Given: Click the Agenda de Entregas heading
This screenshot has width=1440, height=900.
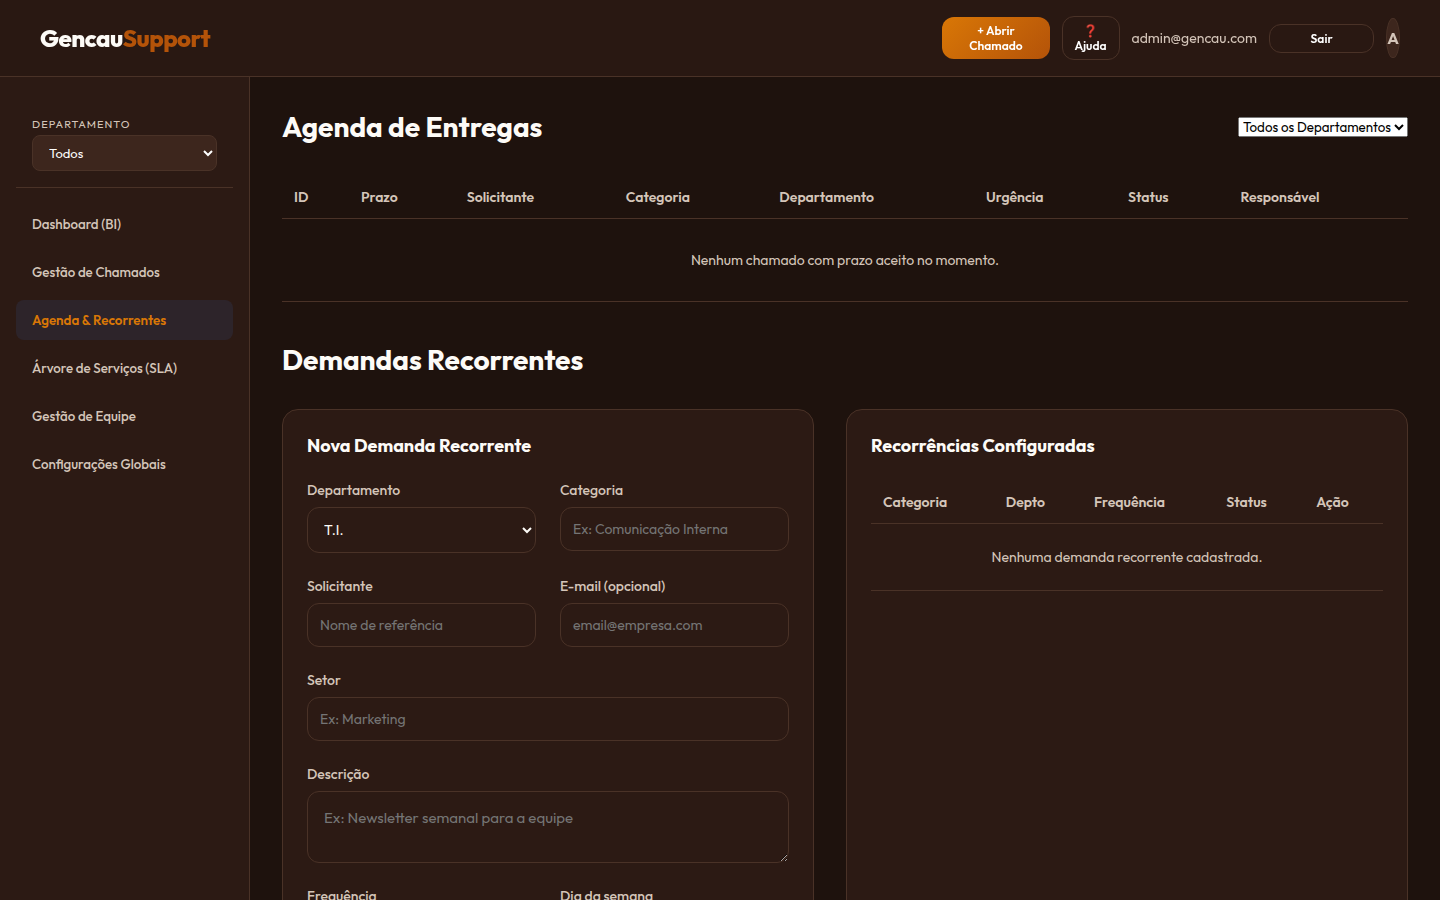Looking at the screenshot, I should click(412, 128).
